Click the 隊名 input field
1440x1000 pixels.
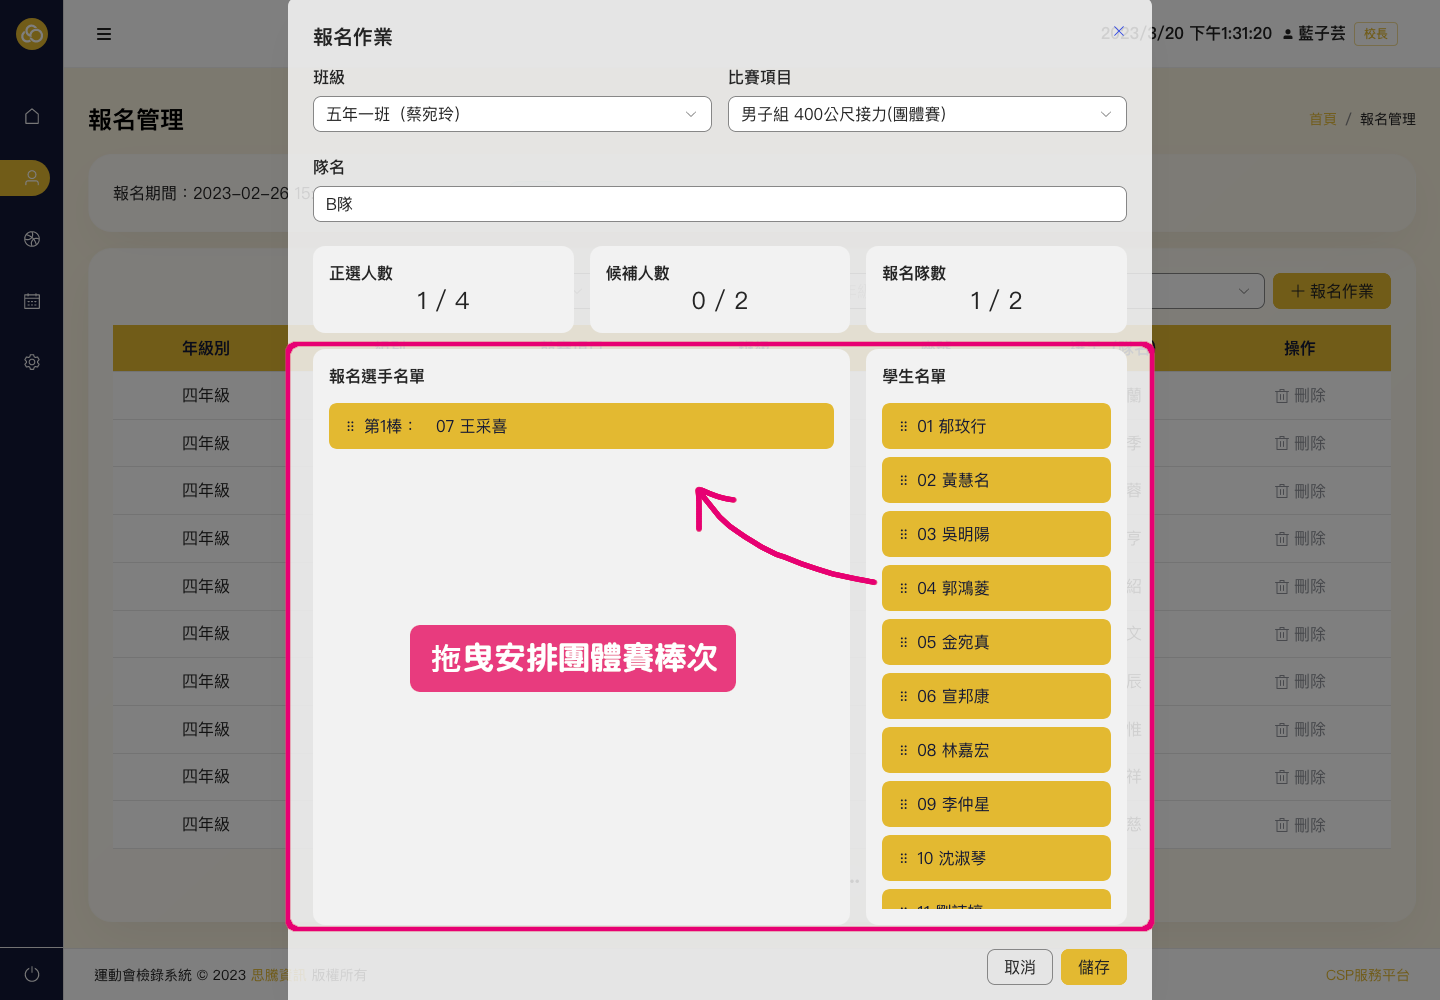click(719, 204)
